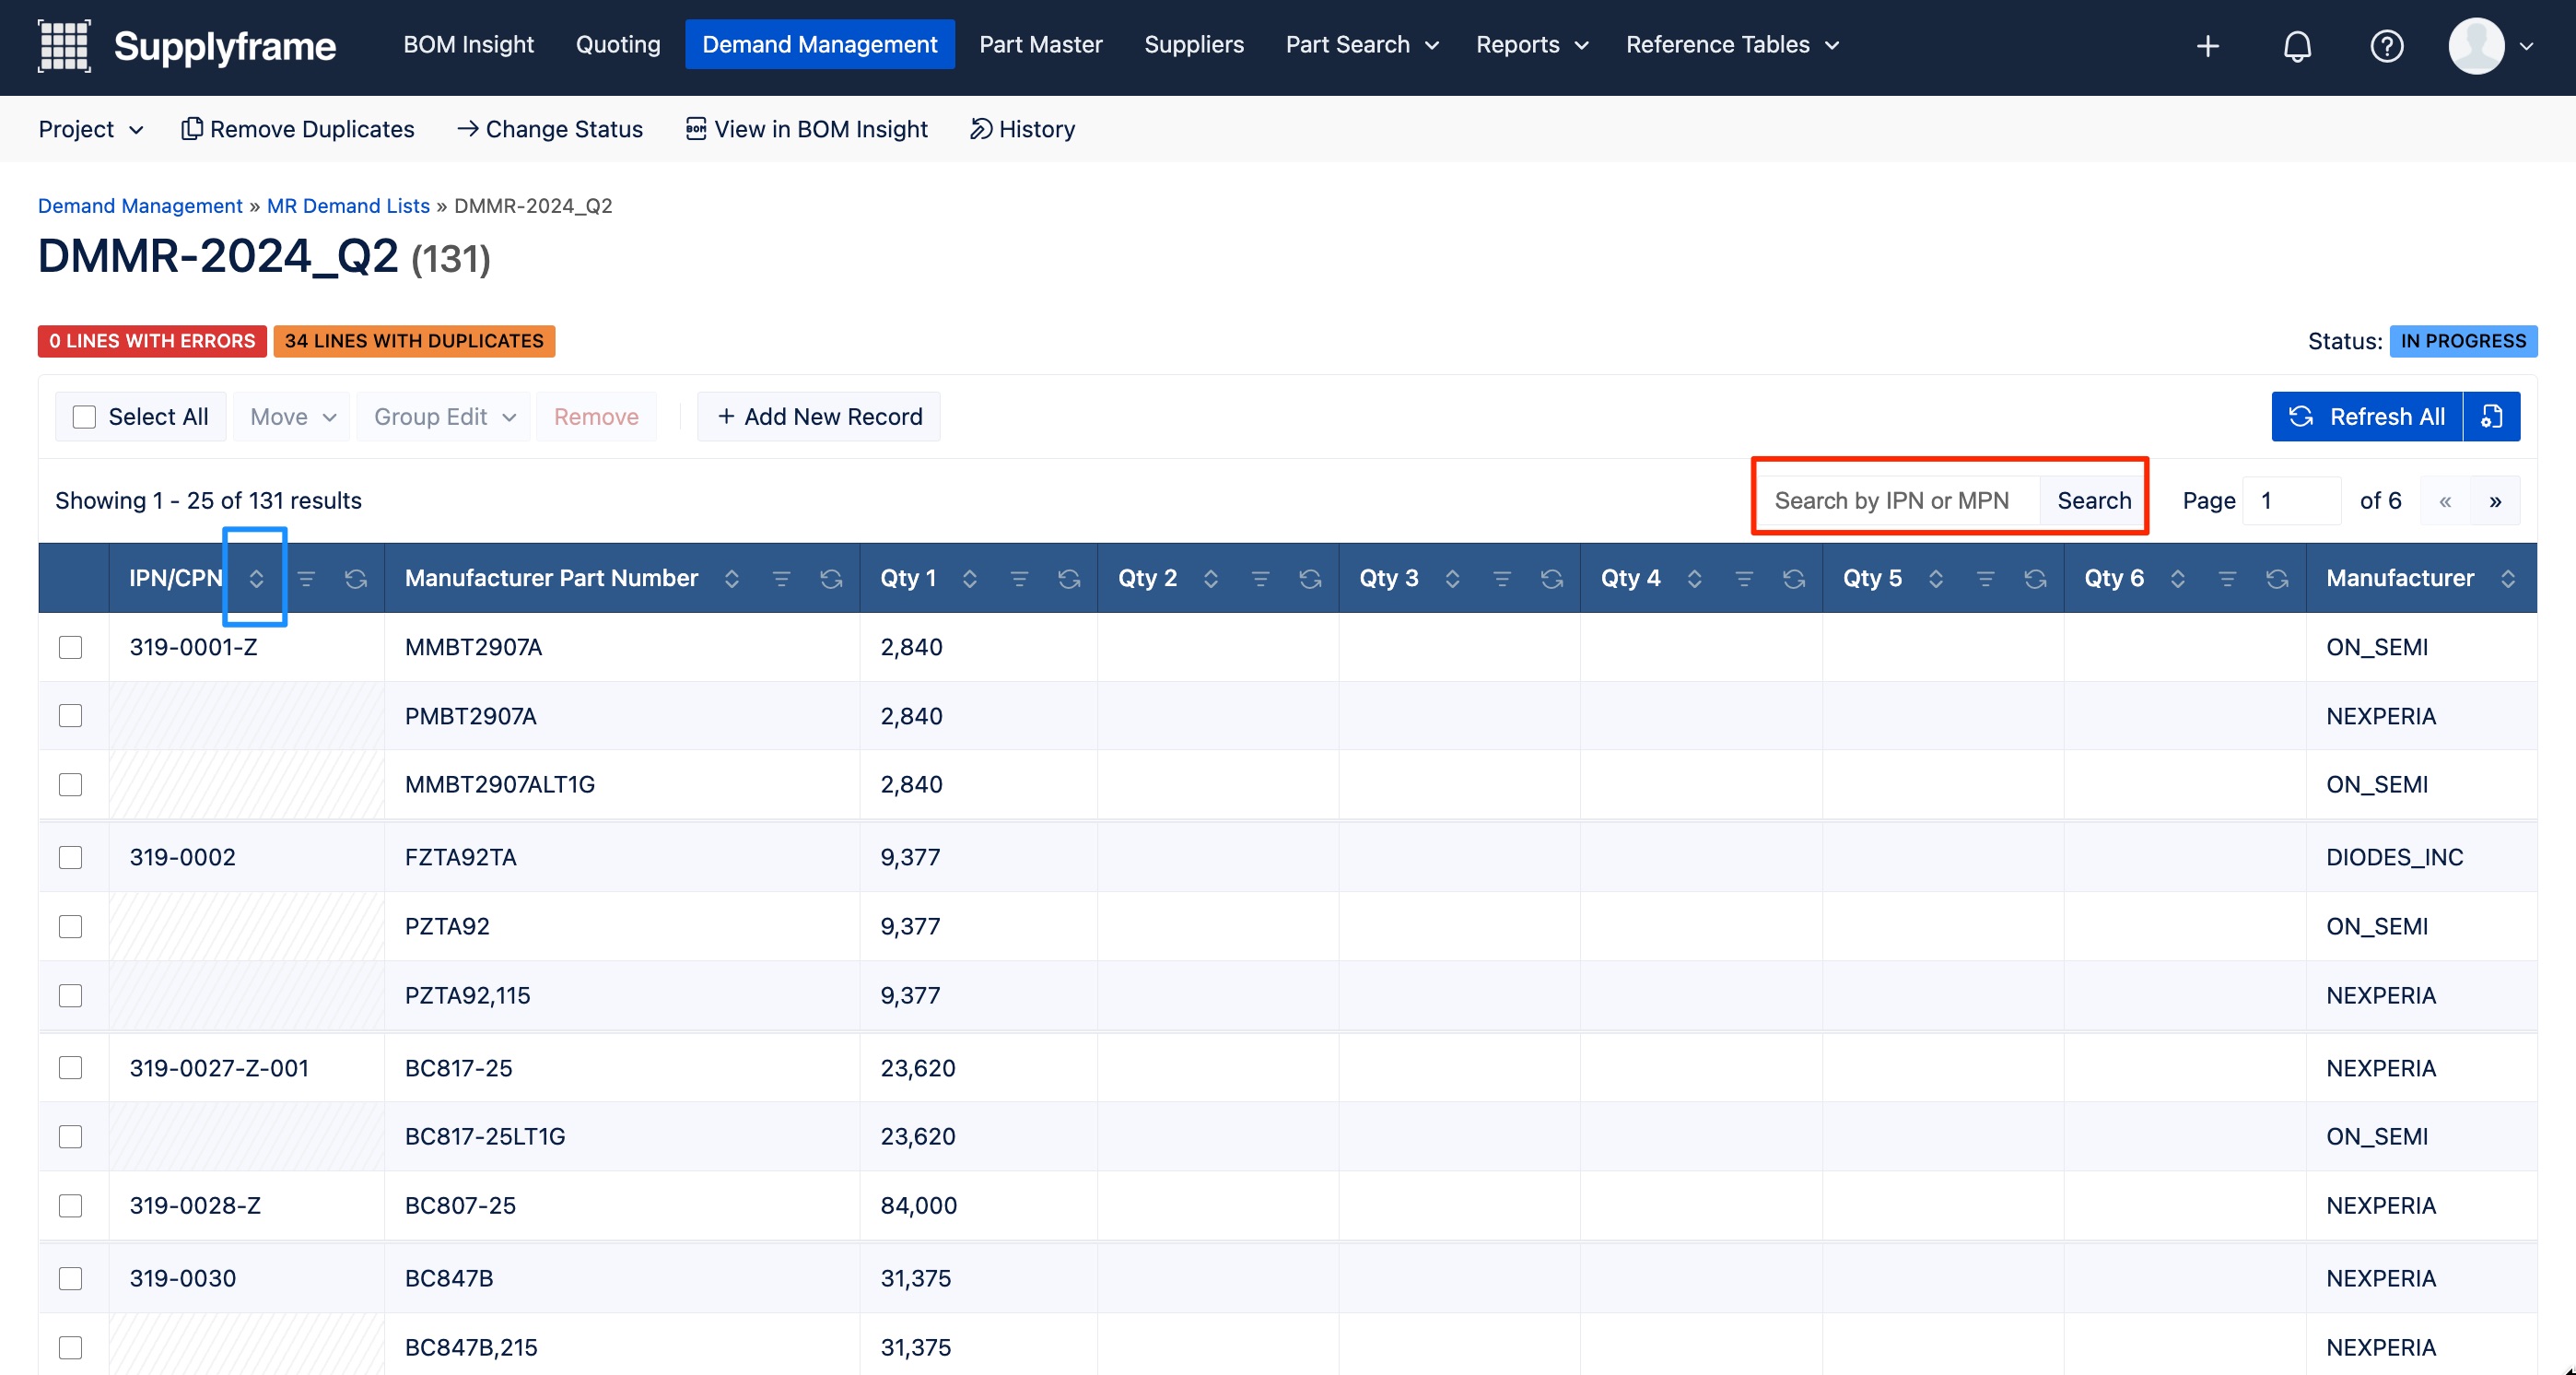
Task: Refresh the Qty 3 column
Action: (1552, 578)
